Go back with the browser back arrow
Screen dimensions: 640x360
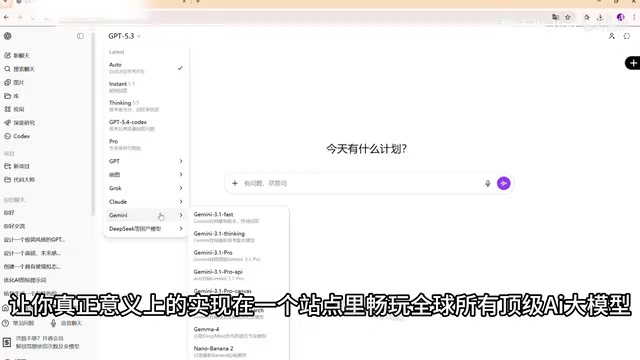point(6,17)
